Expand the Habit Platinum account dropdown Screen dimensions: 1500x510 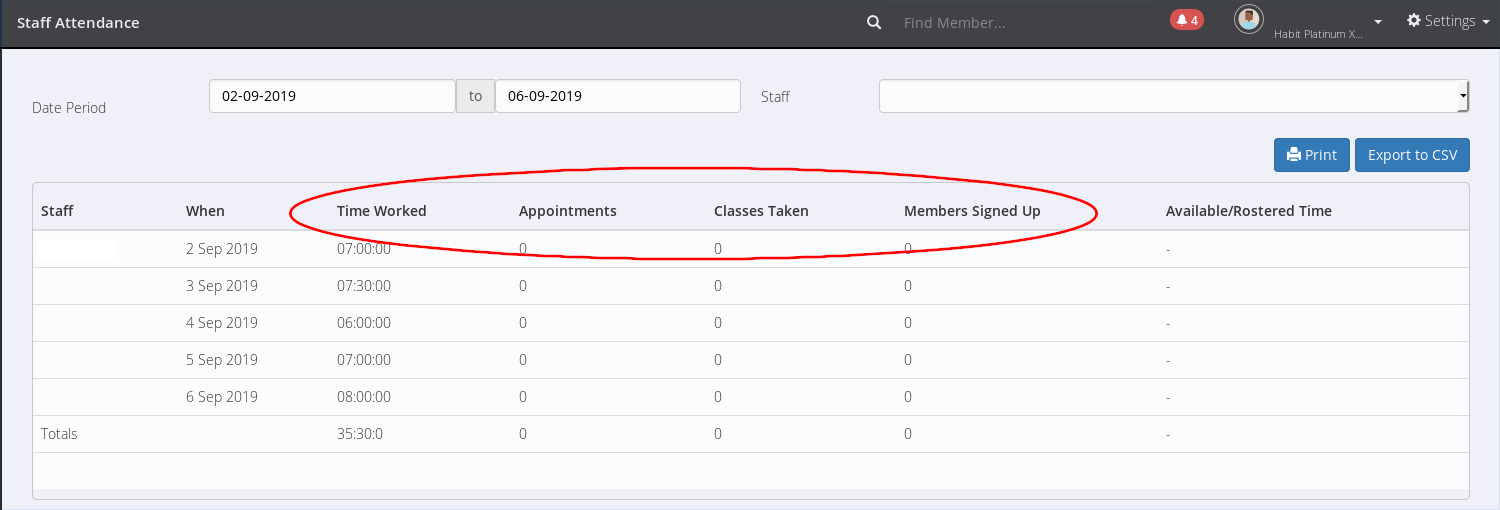[1378, 22]
